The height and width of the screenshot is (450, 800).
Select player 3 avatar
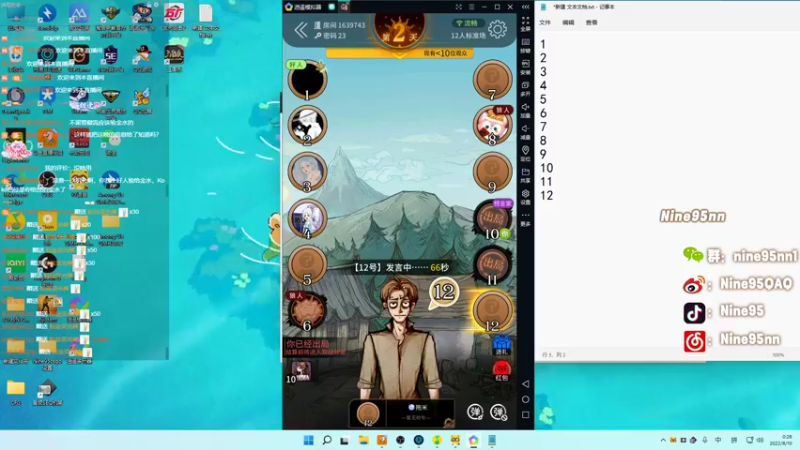click(307, 172)
